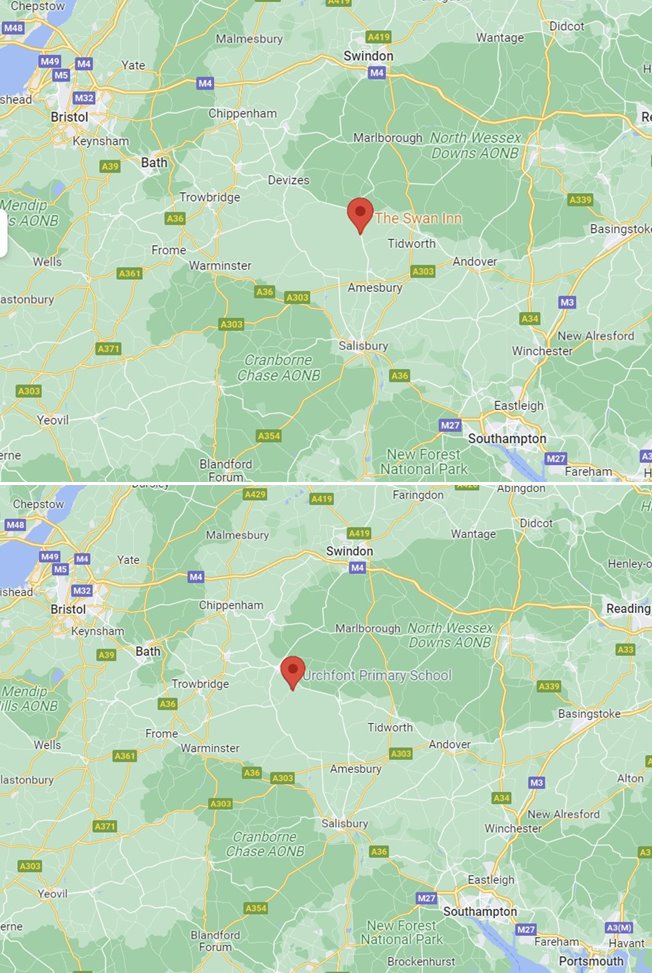Click the A36 badge near Trowbridge, bottom map
The width and height of the screenshot is (652, 973).
point(167,704)
